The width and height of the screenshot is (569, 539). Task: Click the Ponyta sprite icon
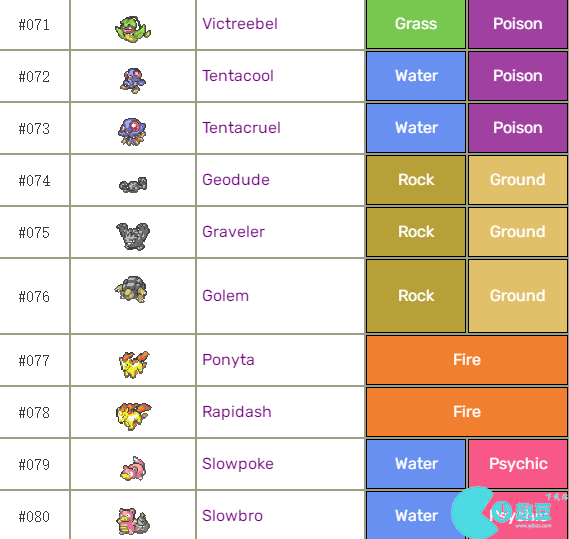tap(134, 364)
